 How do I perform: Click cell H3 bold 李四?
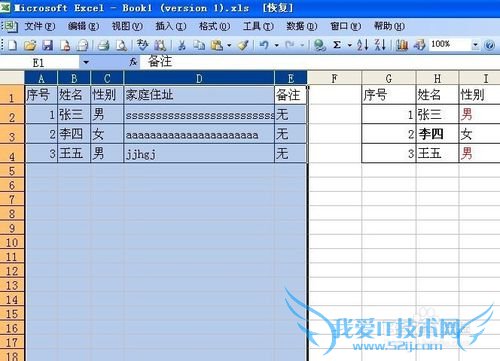pyautogui.click(x=437, y=134)
